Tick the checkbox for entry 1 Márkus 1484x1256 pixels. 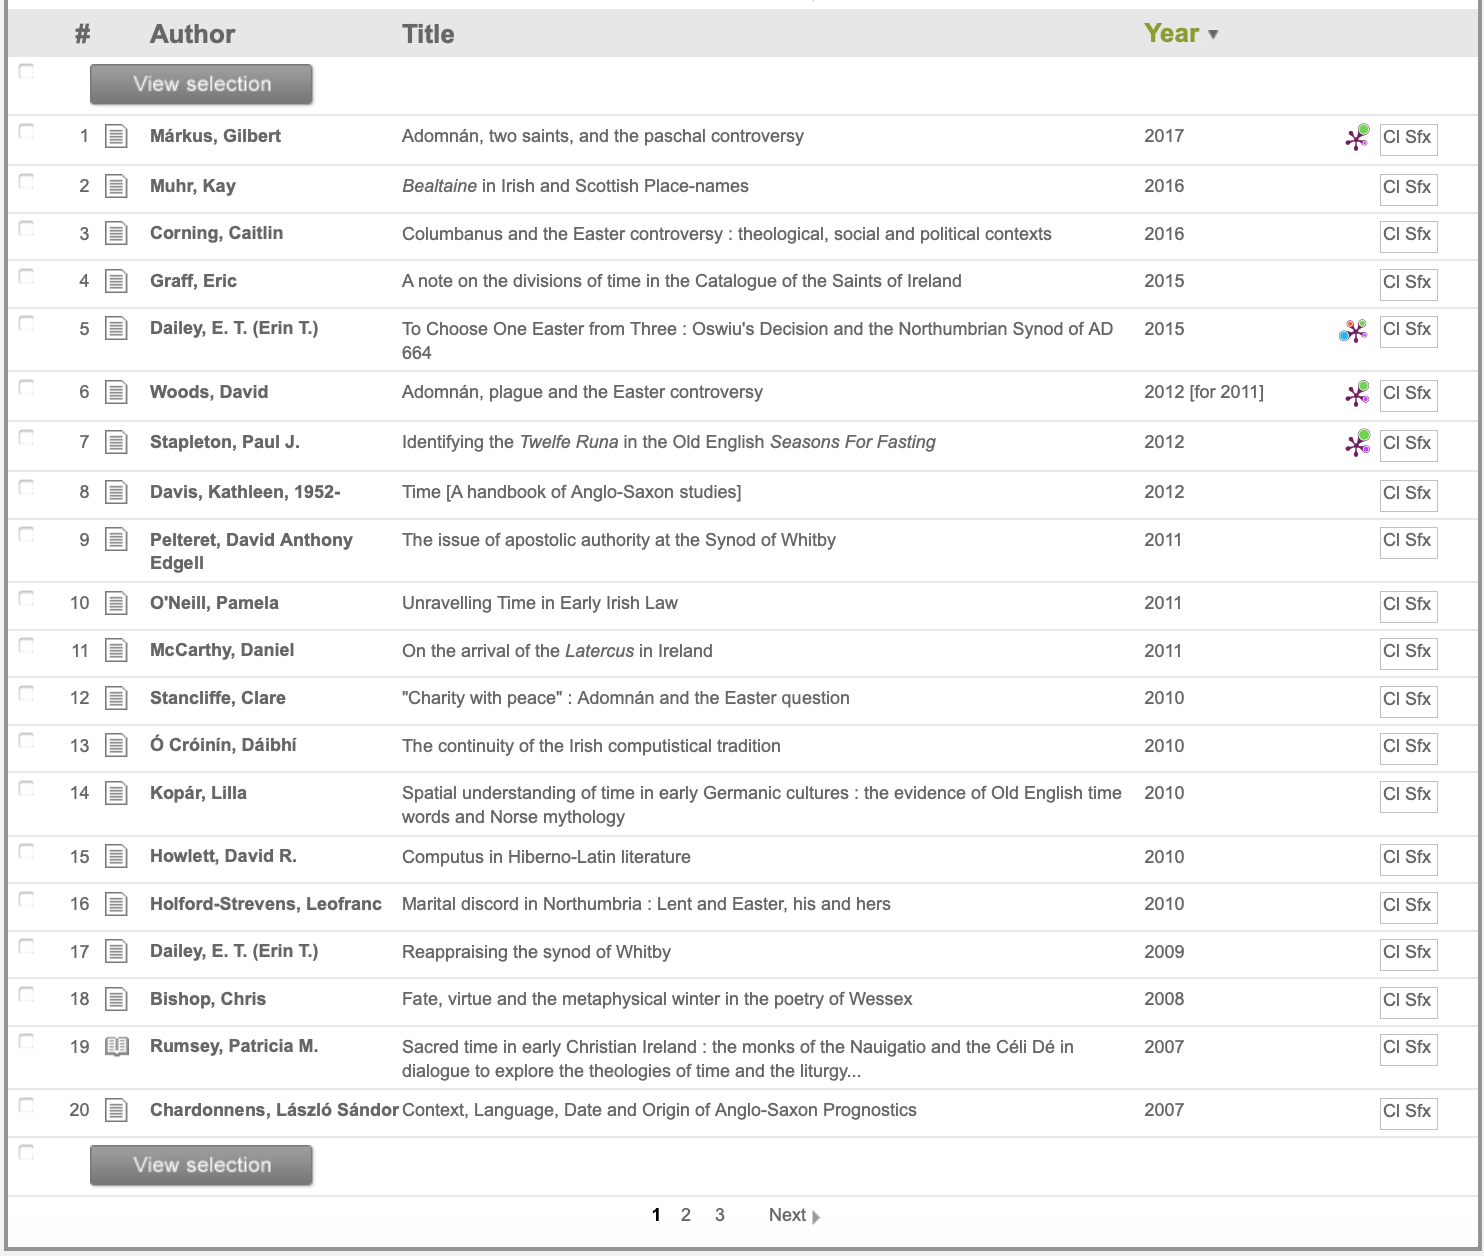[x=27, y=132]
